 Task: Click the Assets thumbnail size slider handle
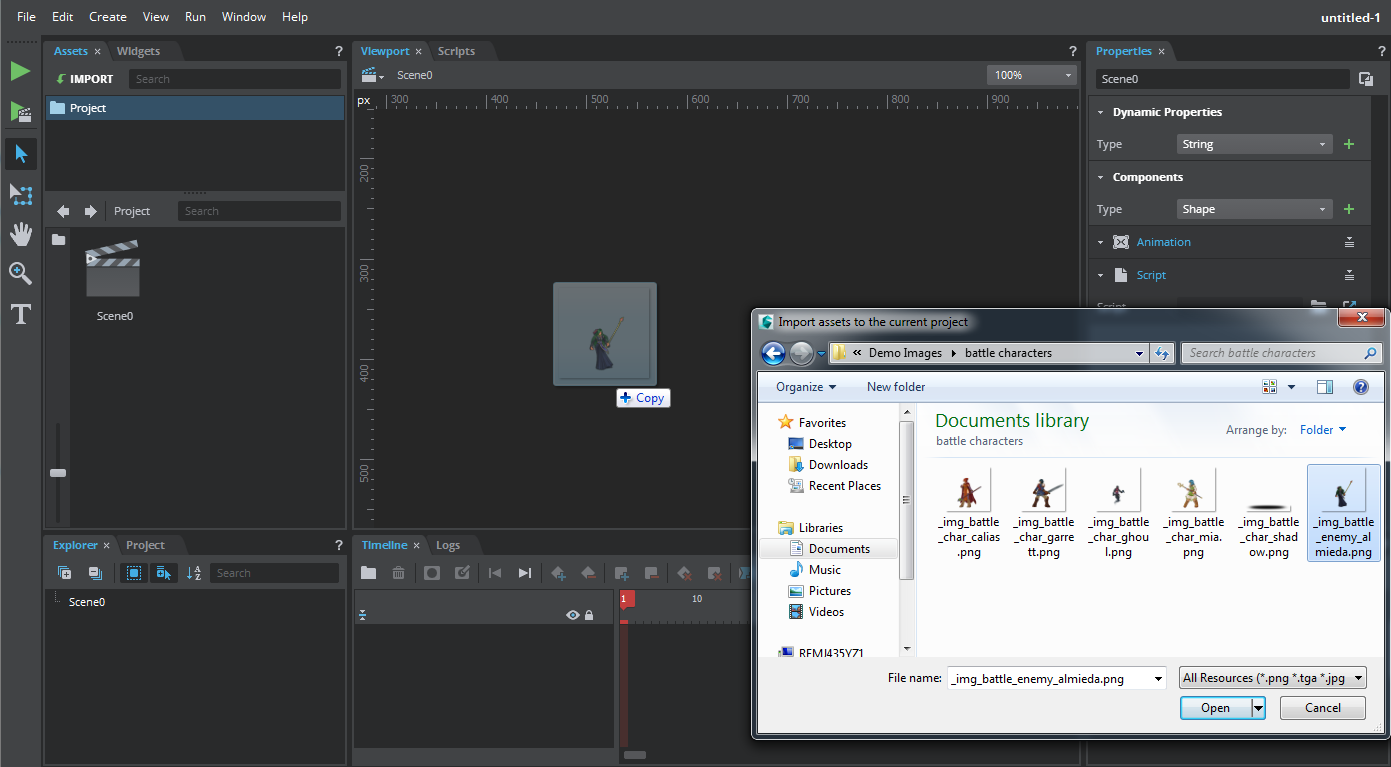pyautogui.click(x=58, y=473)
